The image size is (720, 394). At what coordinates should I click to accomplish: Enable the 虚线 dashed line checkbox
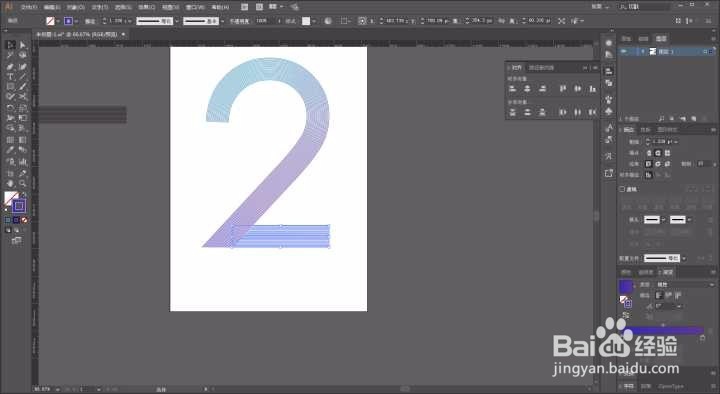(x=622, y=189)
